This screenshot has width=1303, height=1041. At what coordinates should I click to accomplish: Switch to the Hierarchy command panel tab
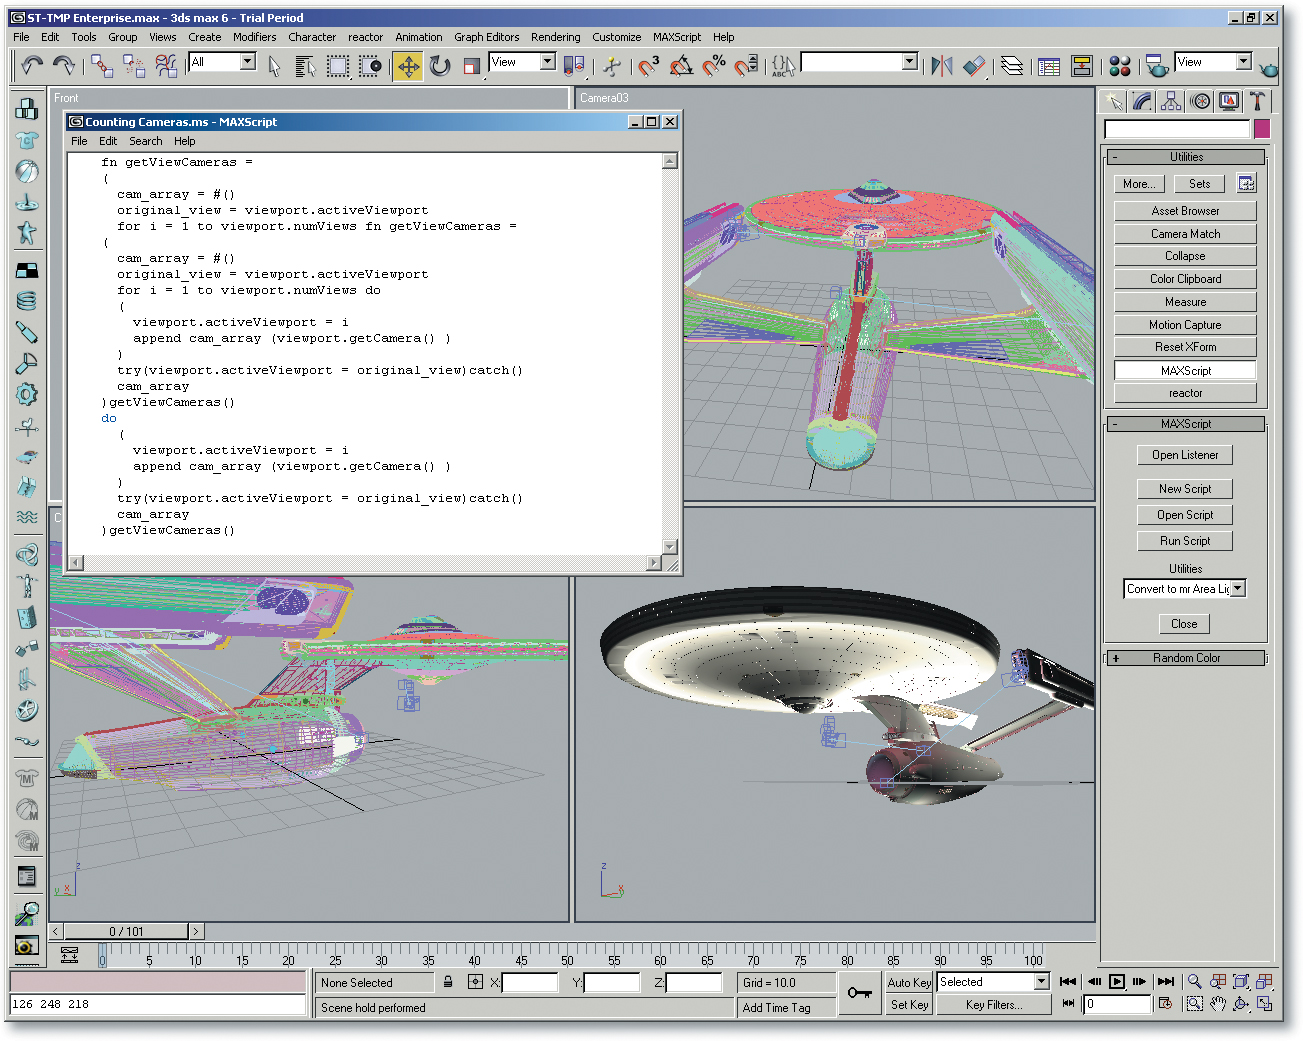(x=1171, y=101)
